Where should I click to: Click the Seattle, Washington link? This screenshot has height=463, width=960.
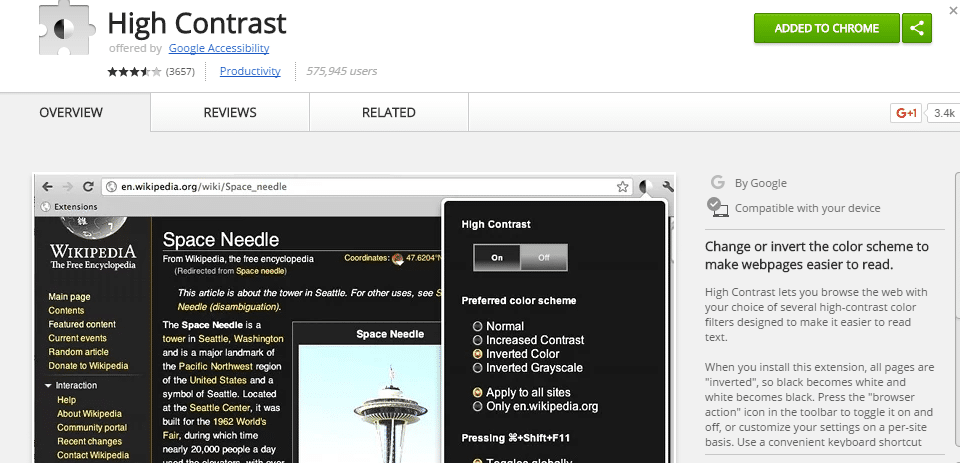[241, 339]
